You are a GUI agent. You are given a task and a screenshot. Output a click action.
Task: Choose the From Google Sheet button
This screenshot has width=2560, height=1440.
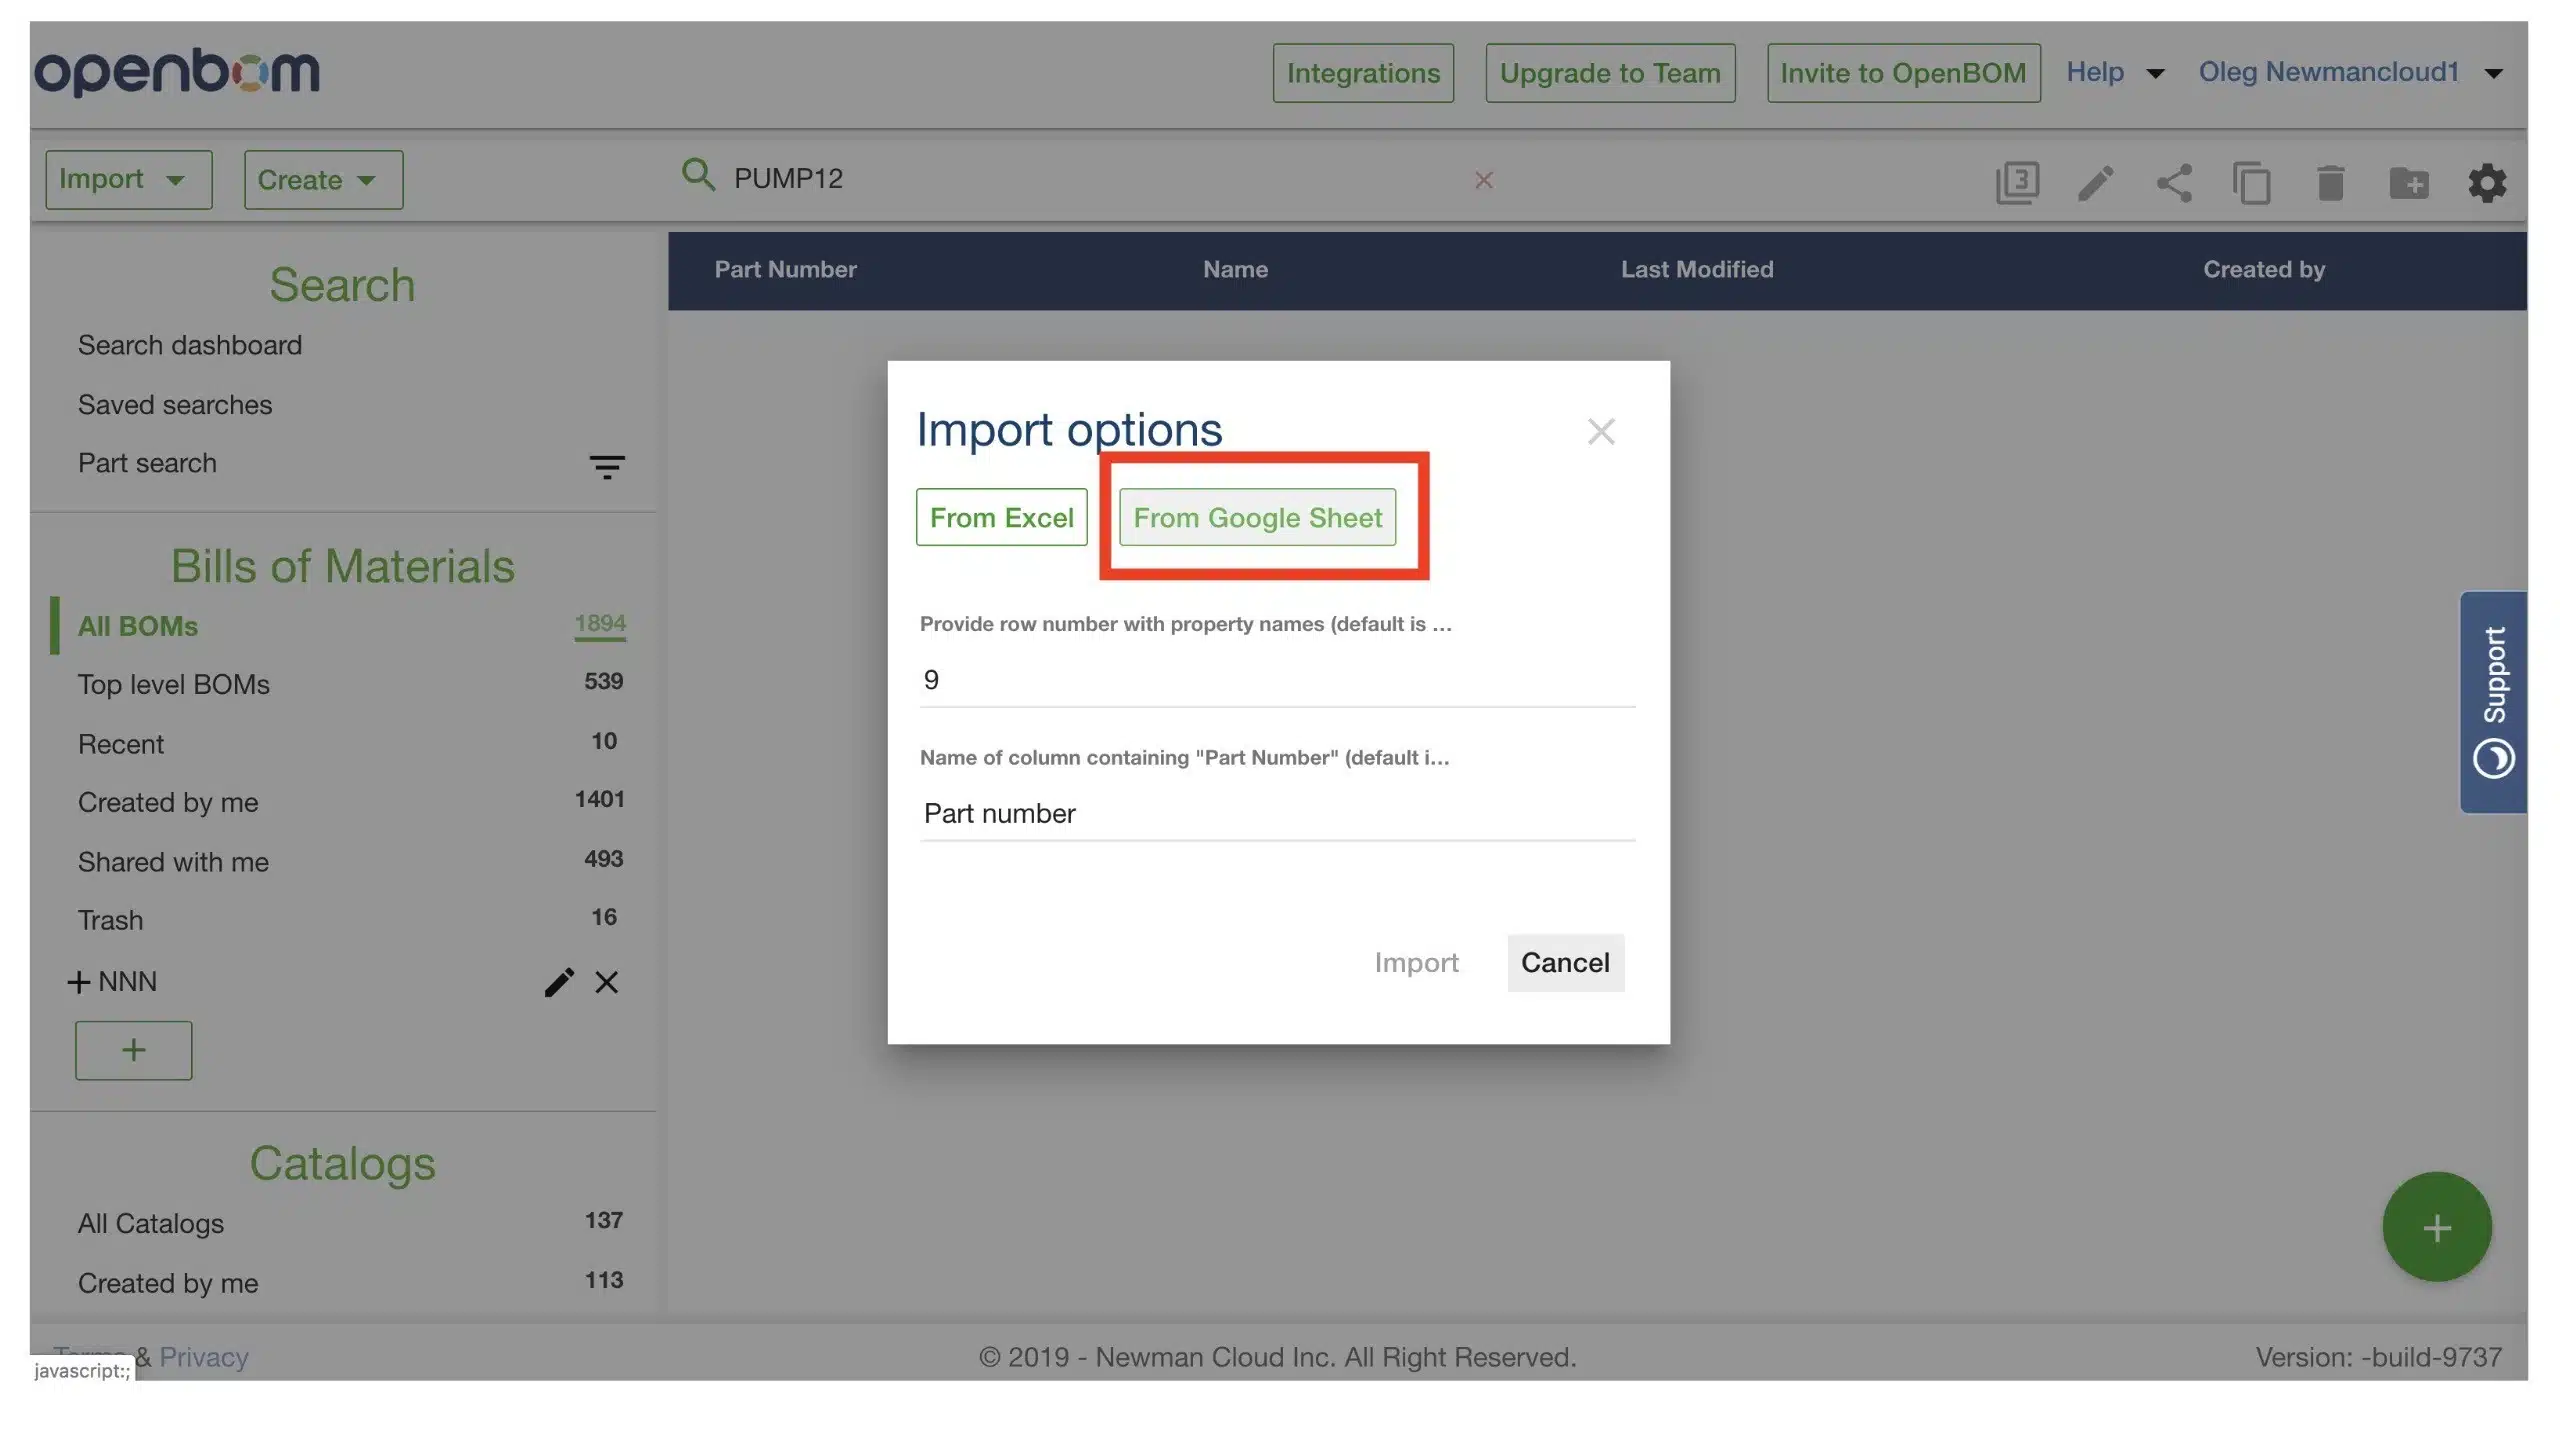[x=1257, y=517]
